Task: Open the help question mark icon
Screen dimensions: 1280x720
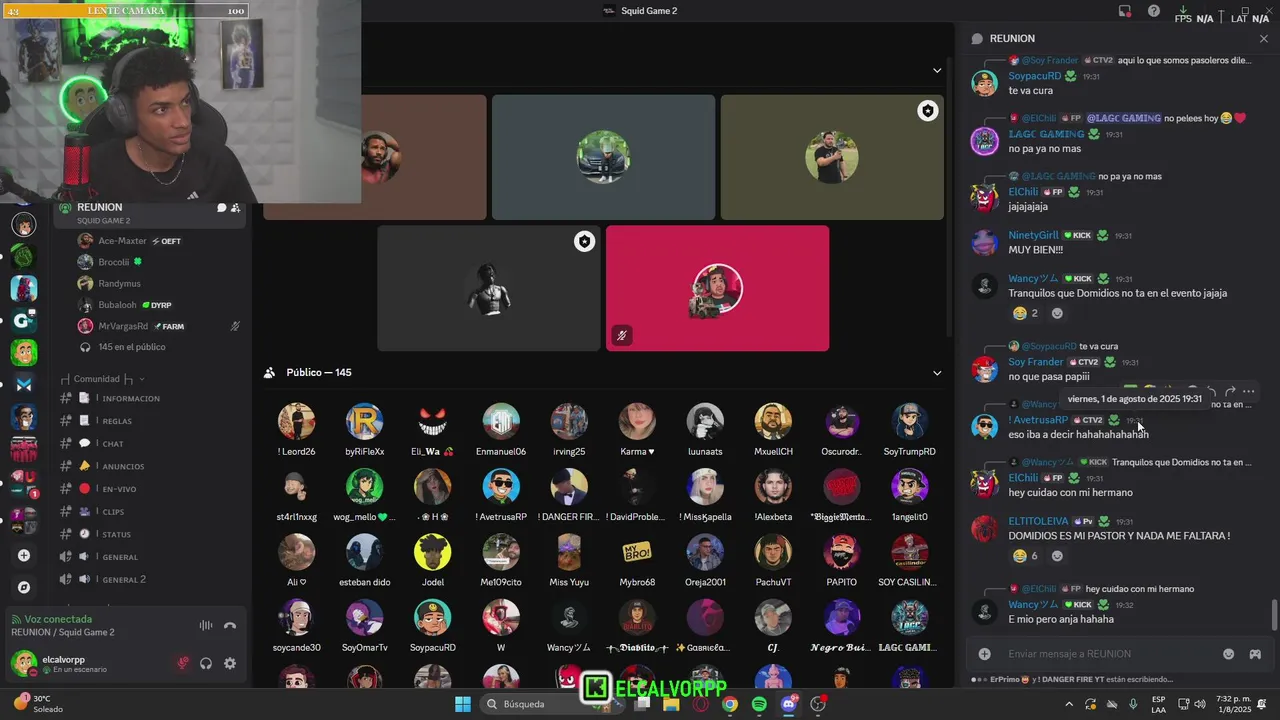Action: pyautogui.click(x=1154, y=11)
